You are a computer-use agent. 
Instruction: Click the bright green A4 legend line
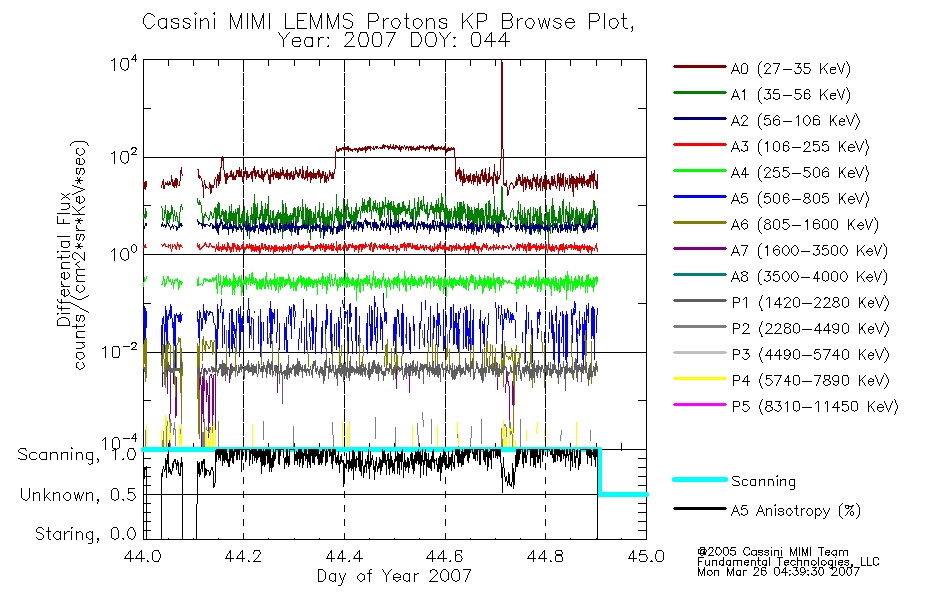pyautogui.click(x=699, y=171)
